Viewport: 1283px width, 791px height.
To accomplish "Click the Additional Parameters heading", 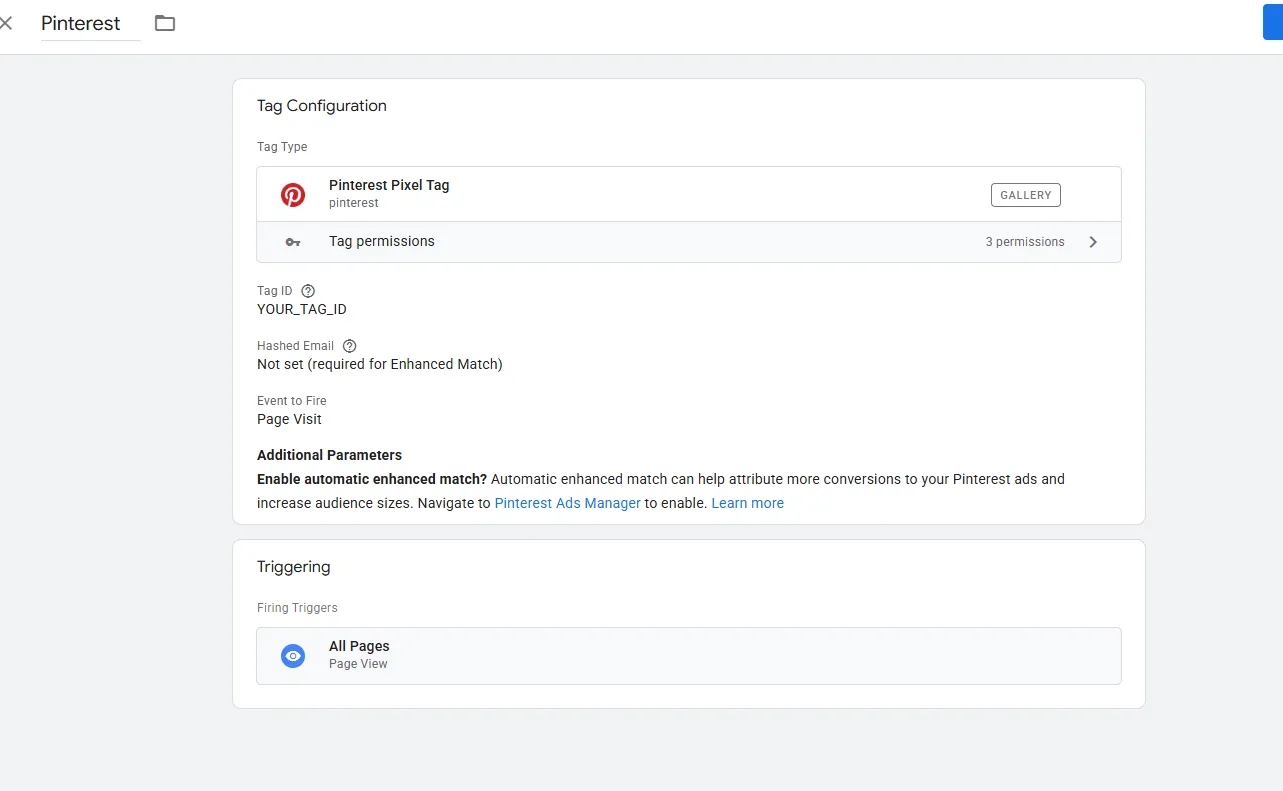I will pos(329,455).
